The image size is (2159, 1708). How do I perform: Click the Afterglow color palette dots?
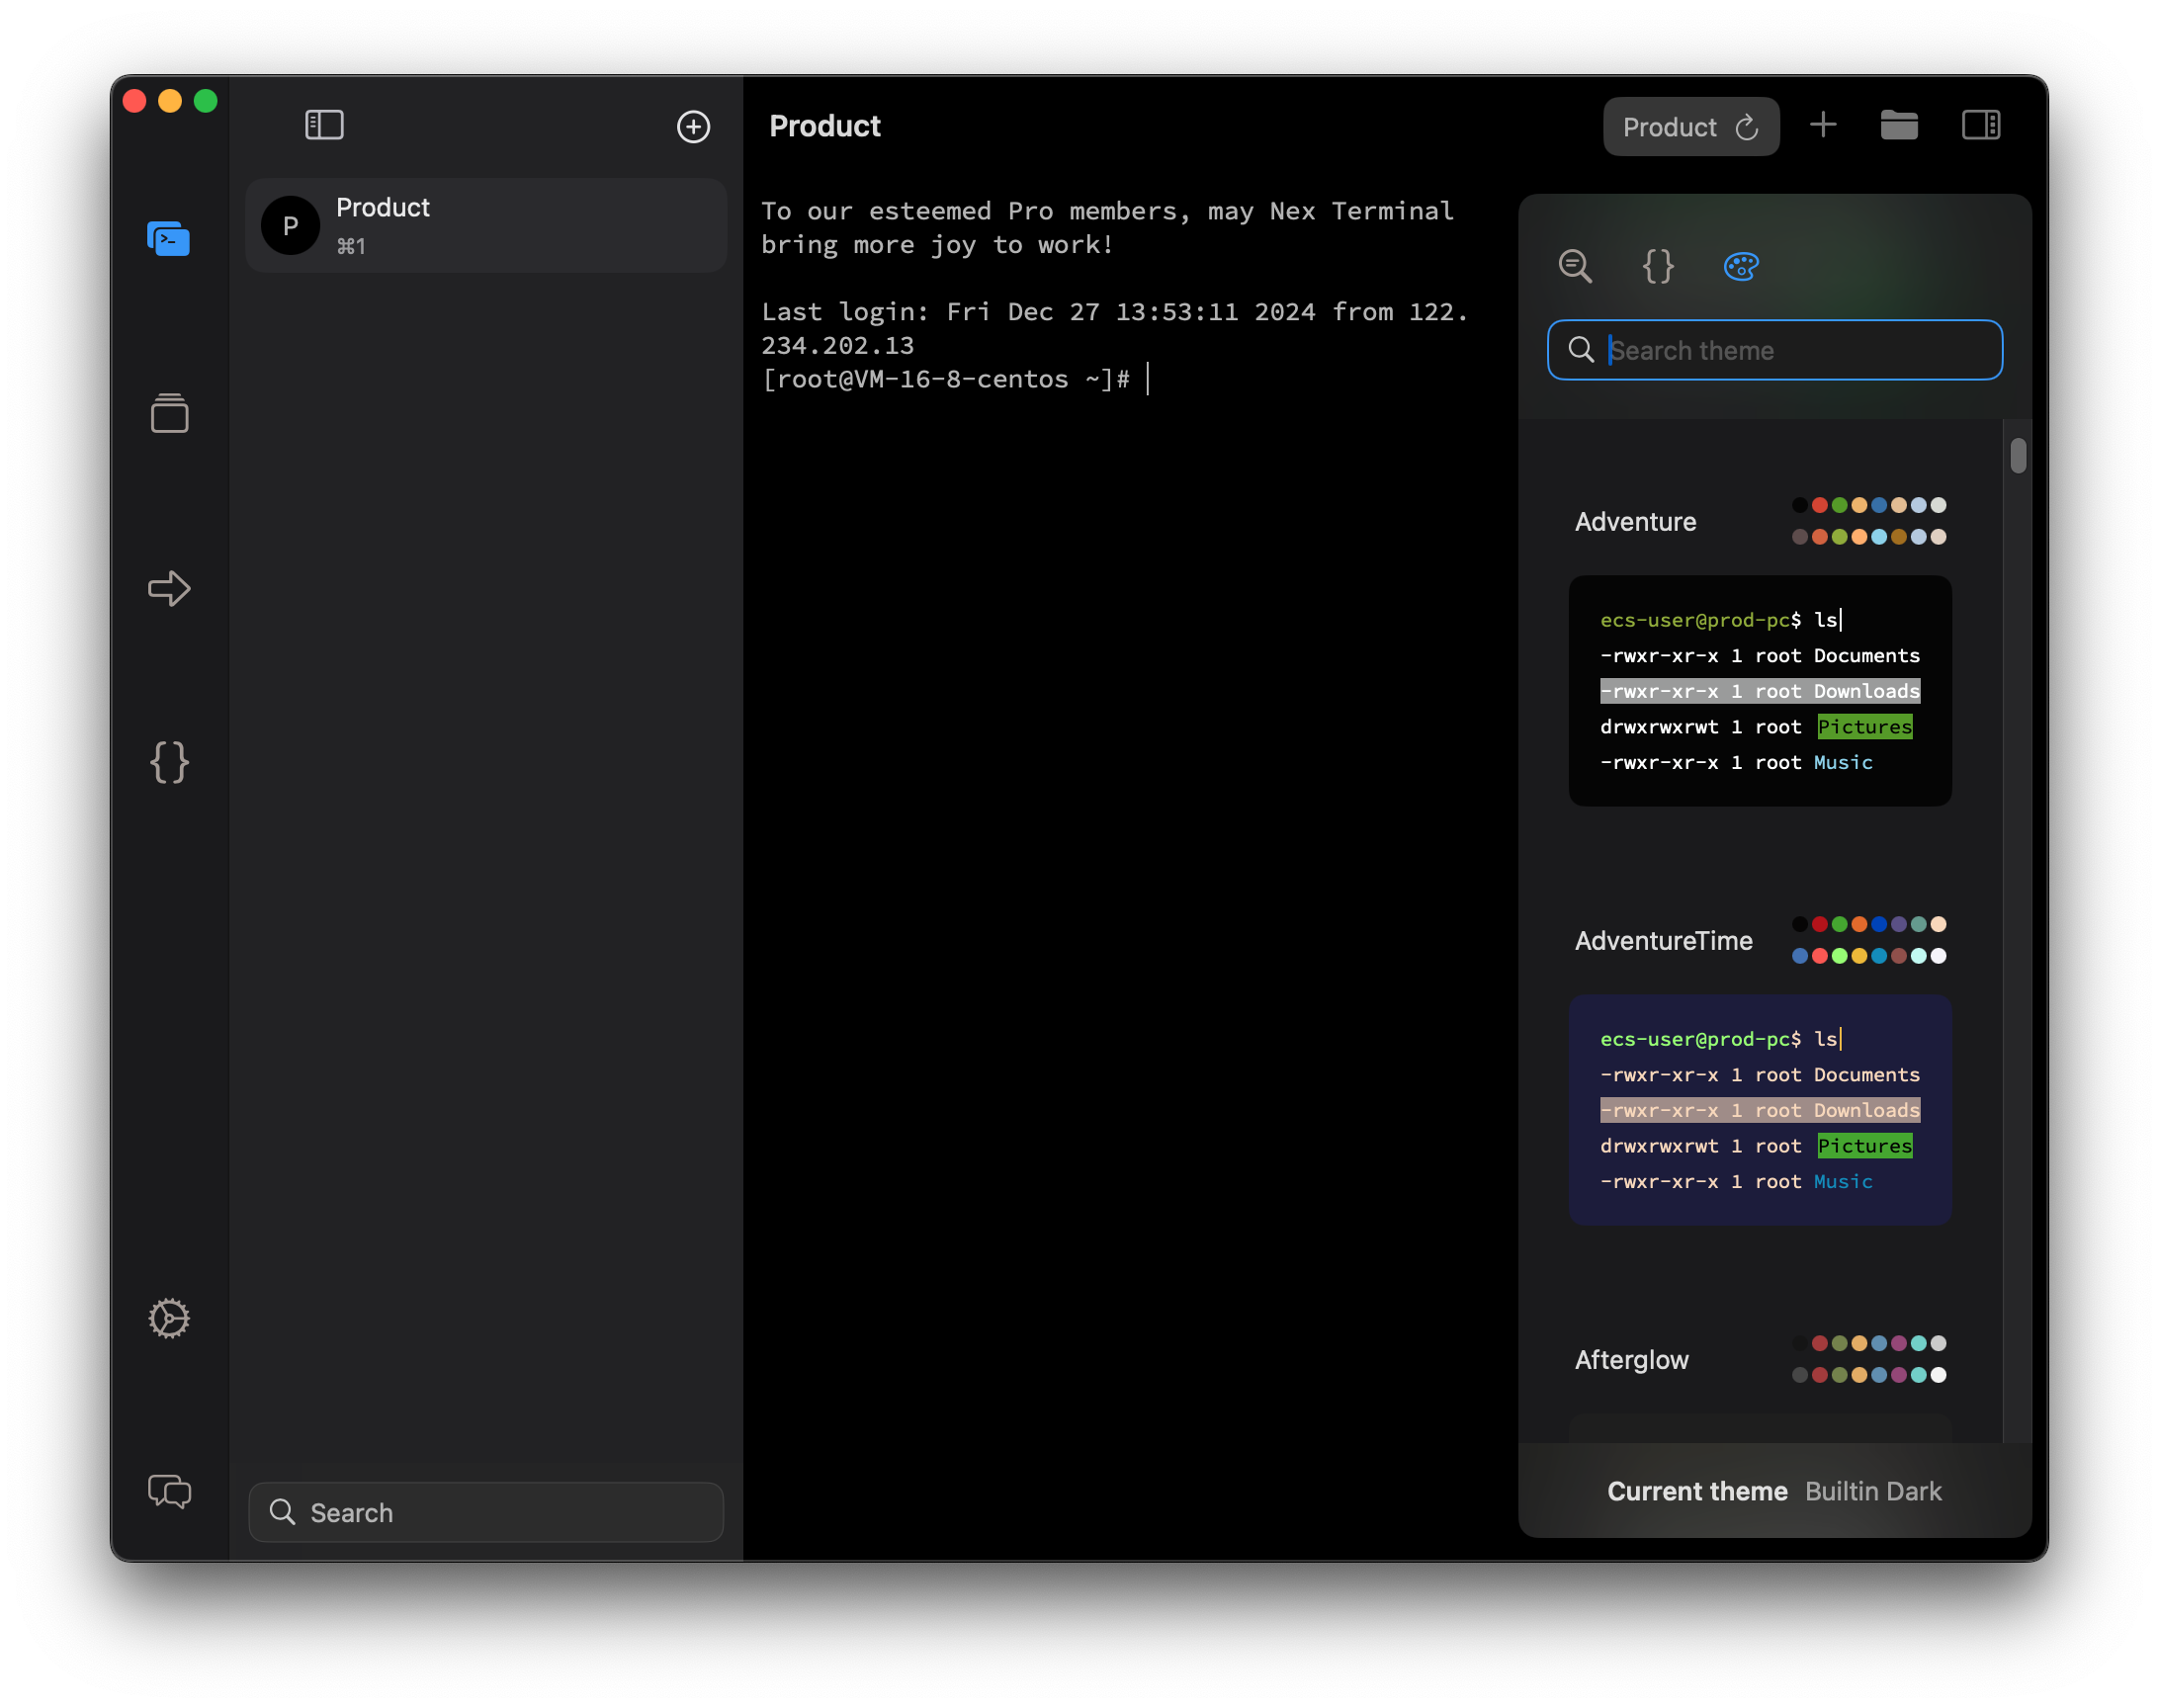1867,1359
